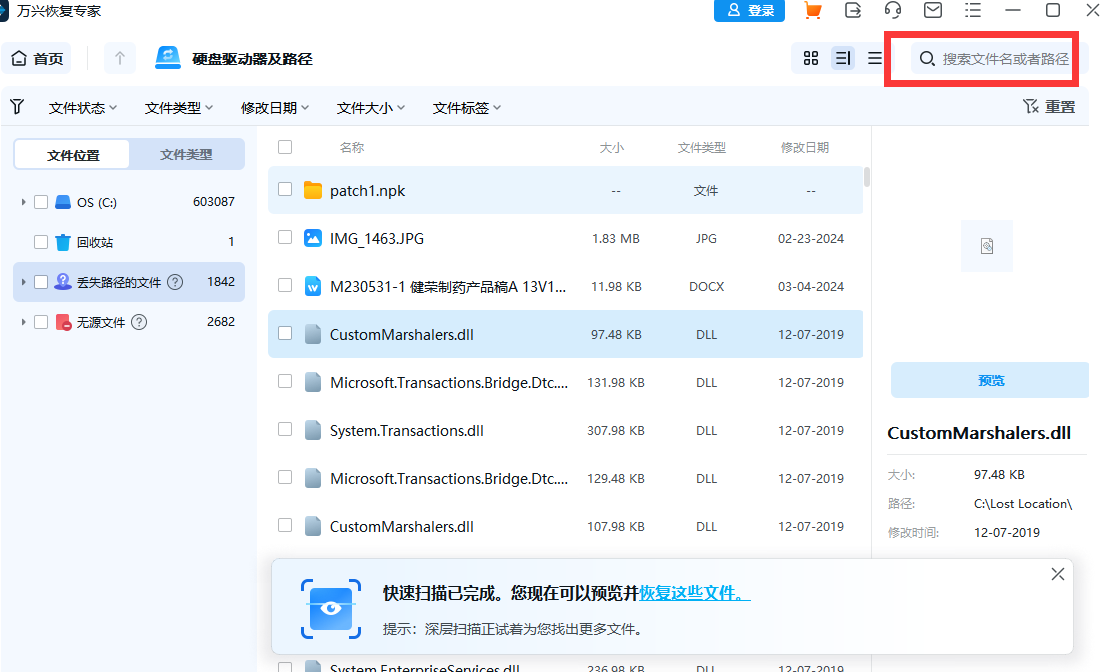Switch to compact list view mode
The image size is (1106, 672).
pyautogui.click(x=843, y=58)
